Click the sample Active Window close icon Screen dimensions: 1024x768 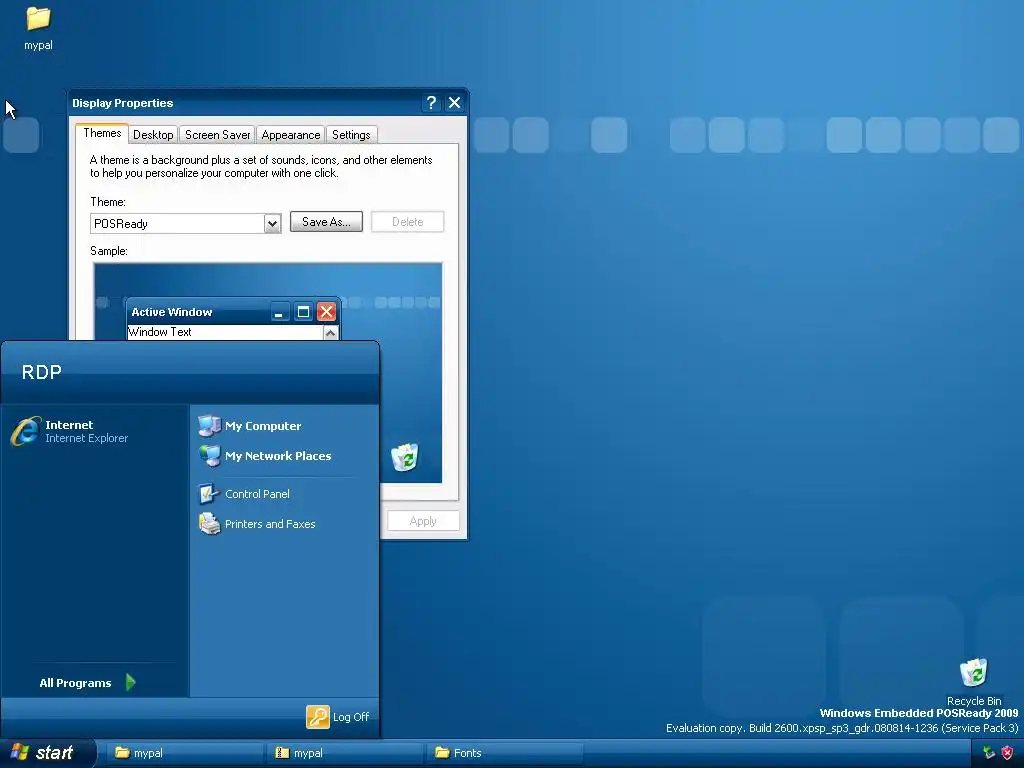tap(327, 312)
